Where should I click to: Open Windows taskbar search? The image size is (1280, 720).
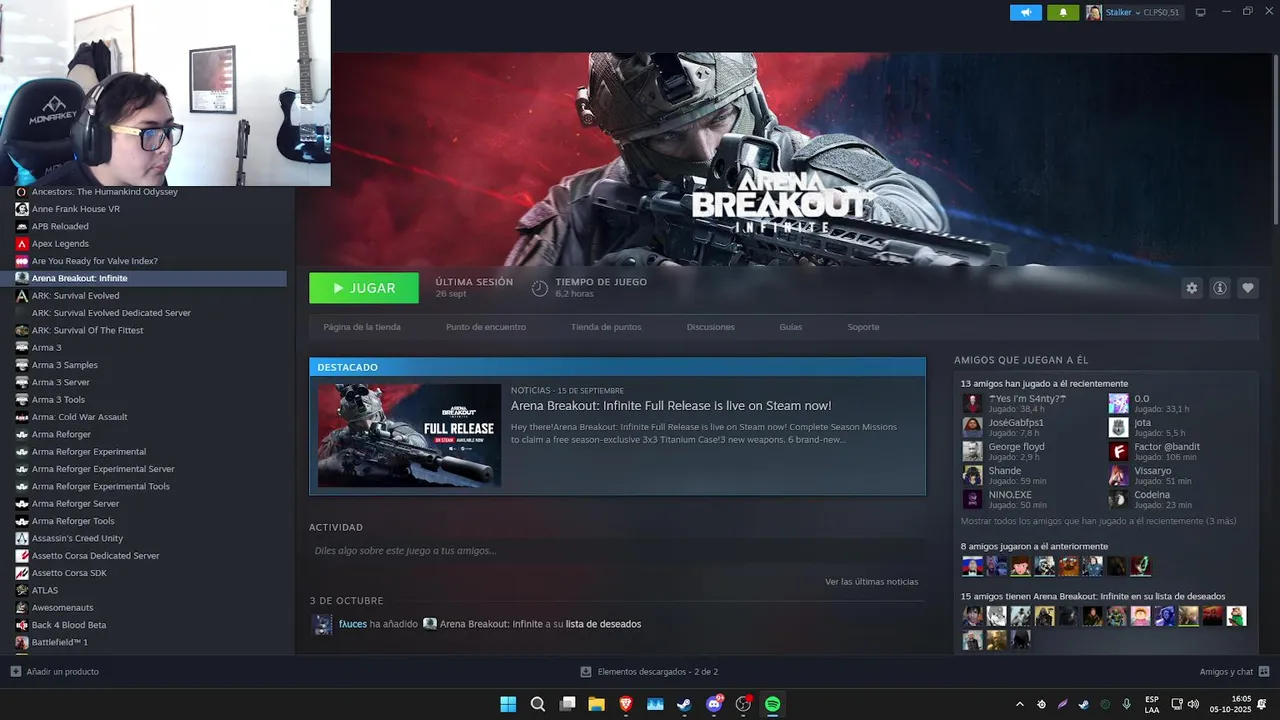(x=537, y=704)
